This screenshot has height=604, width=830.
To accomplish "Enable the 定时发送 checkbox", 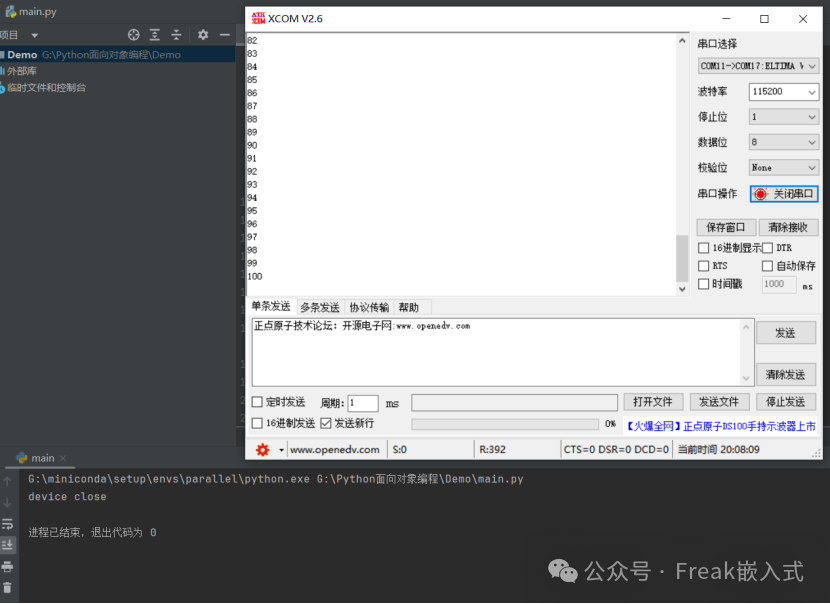I will point(257,402).
